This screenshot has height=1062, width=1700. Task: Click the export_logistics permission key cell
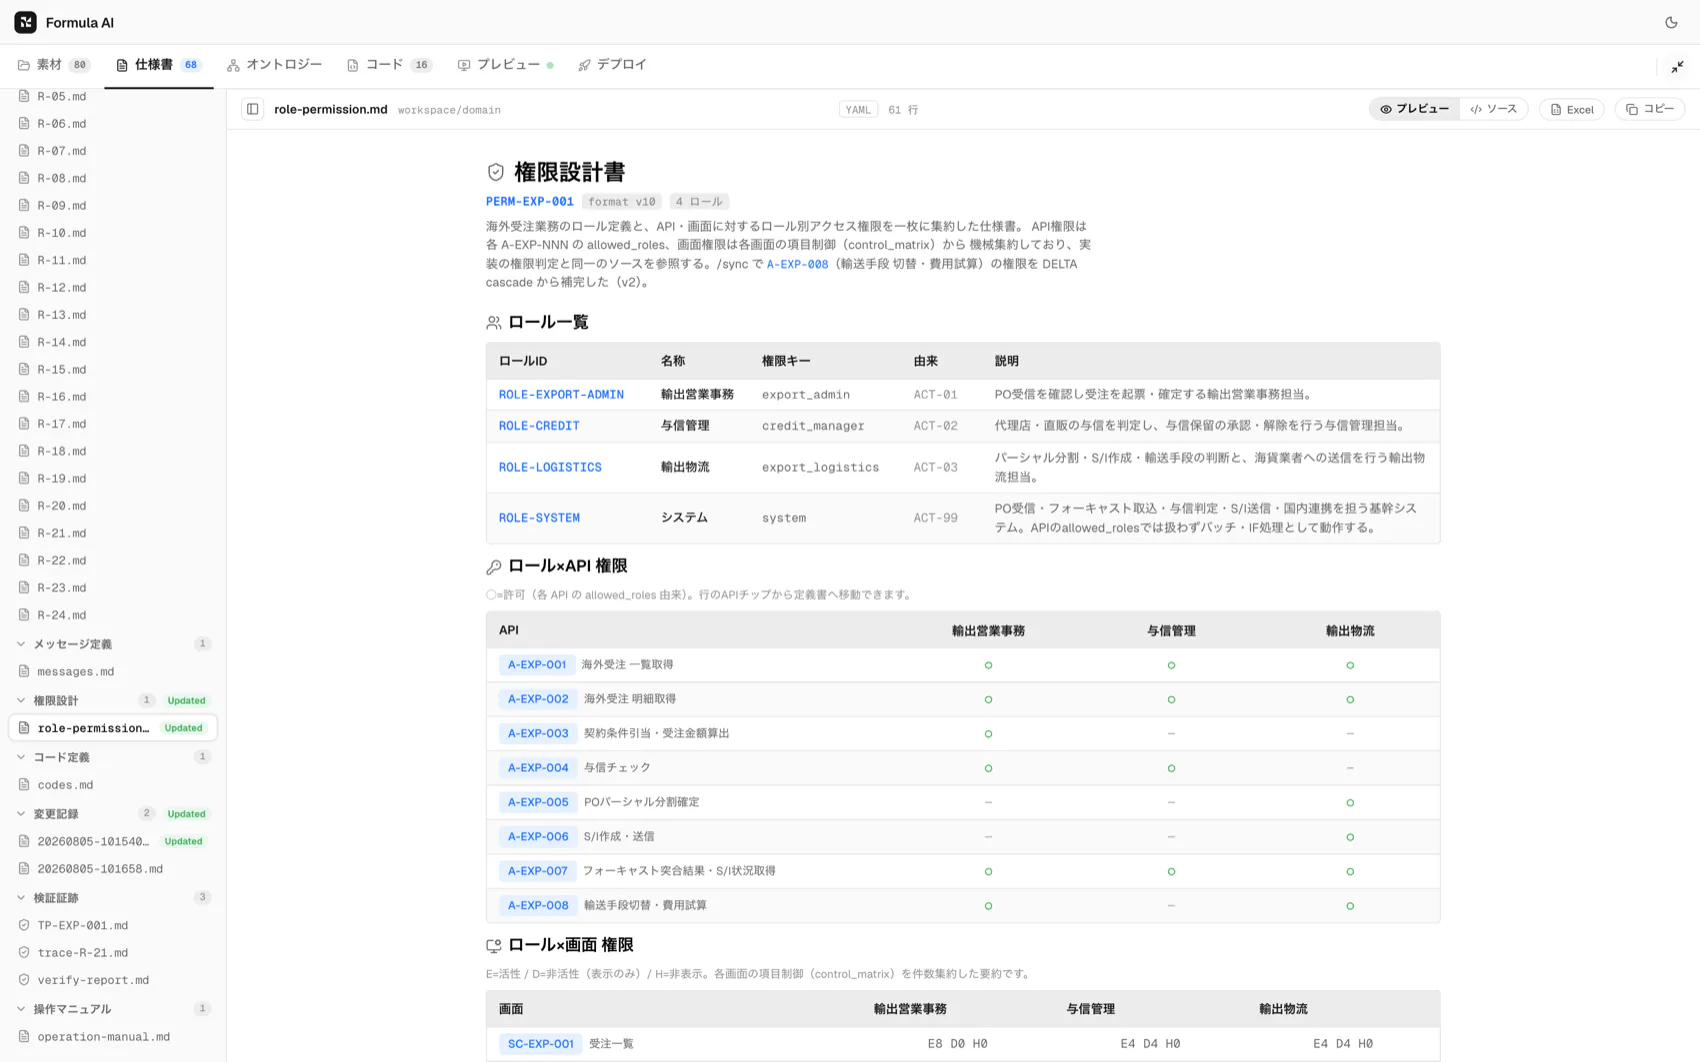[x=820, y=468]
